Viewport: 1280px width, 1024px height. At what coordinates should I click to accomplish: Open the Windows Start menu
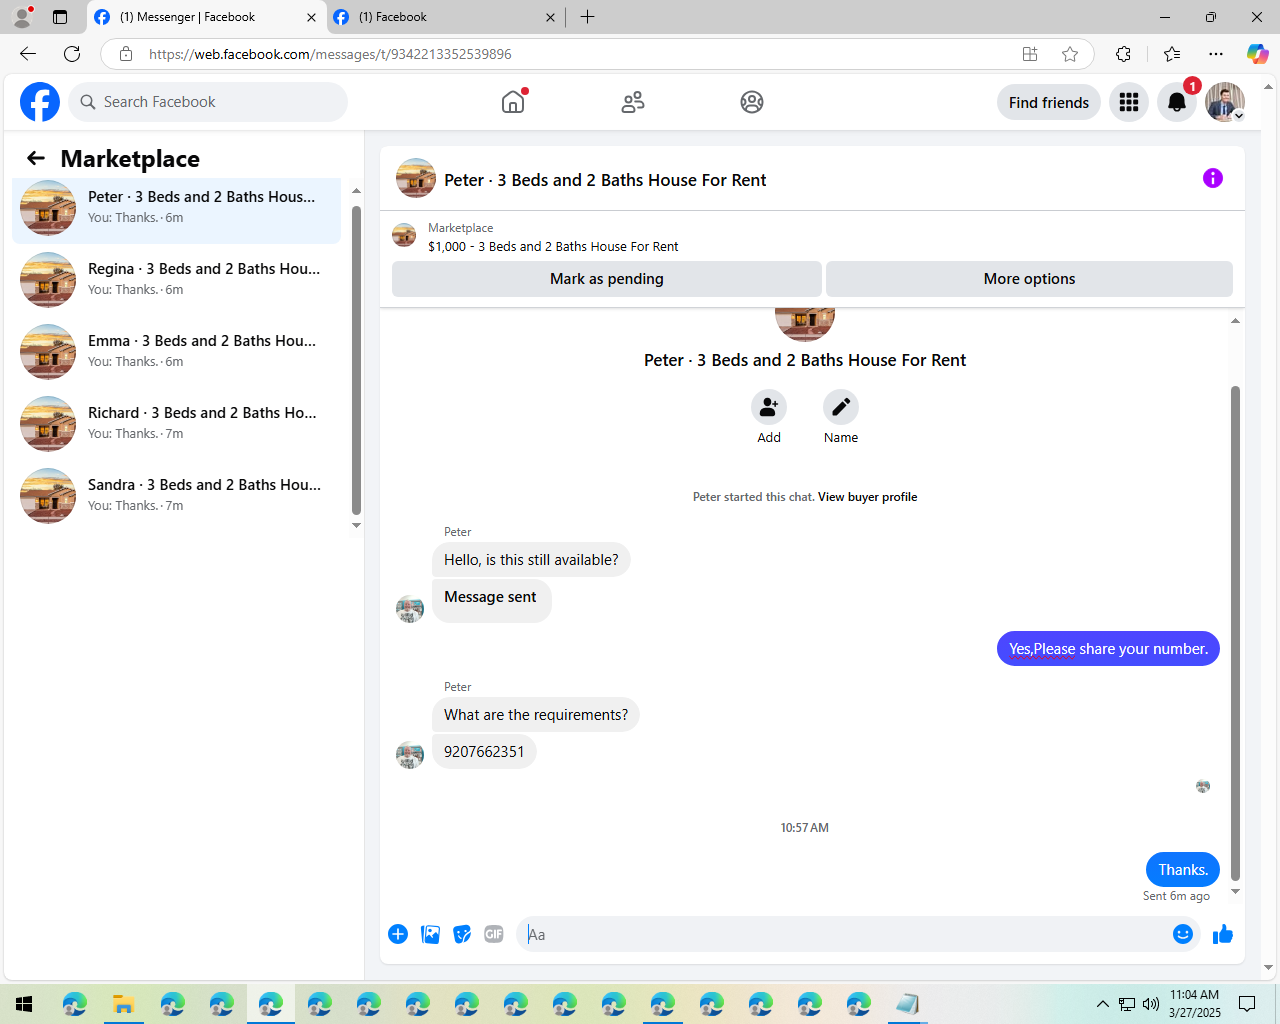pyautogui.click(x=24, y=1004)
